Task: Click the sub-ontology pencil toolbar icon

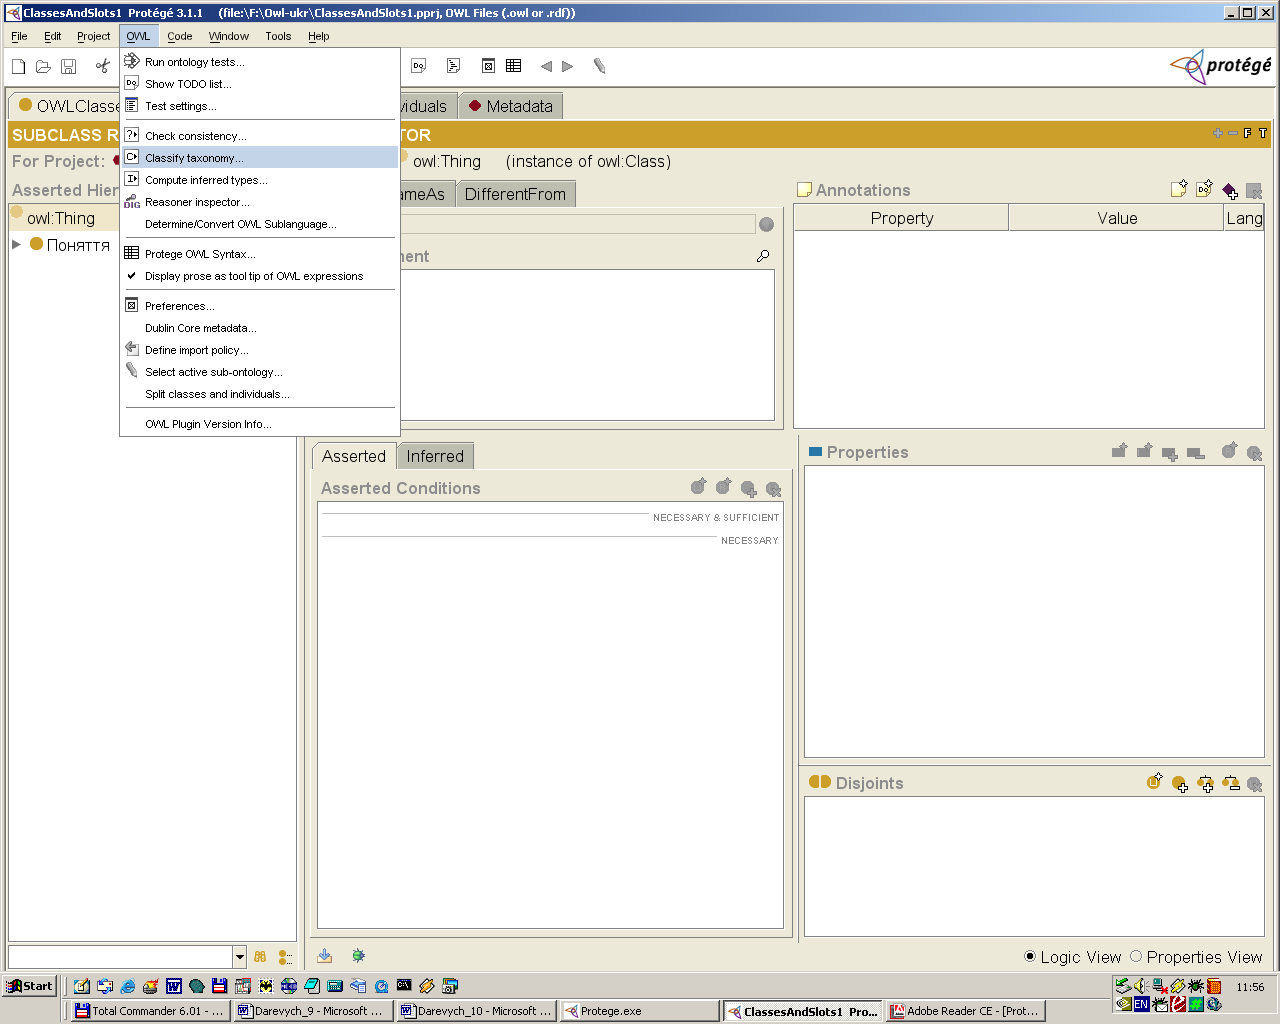Action: coord(599,66)
